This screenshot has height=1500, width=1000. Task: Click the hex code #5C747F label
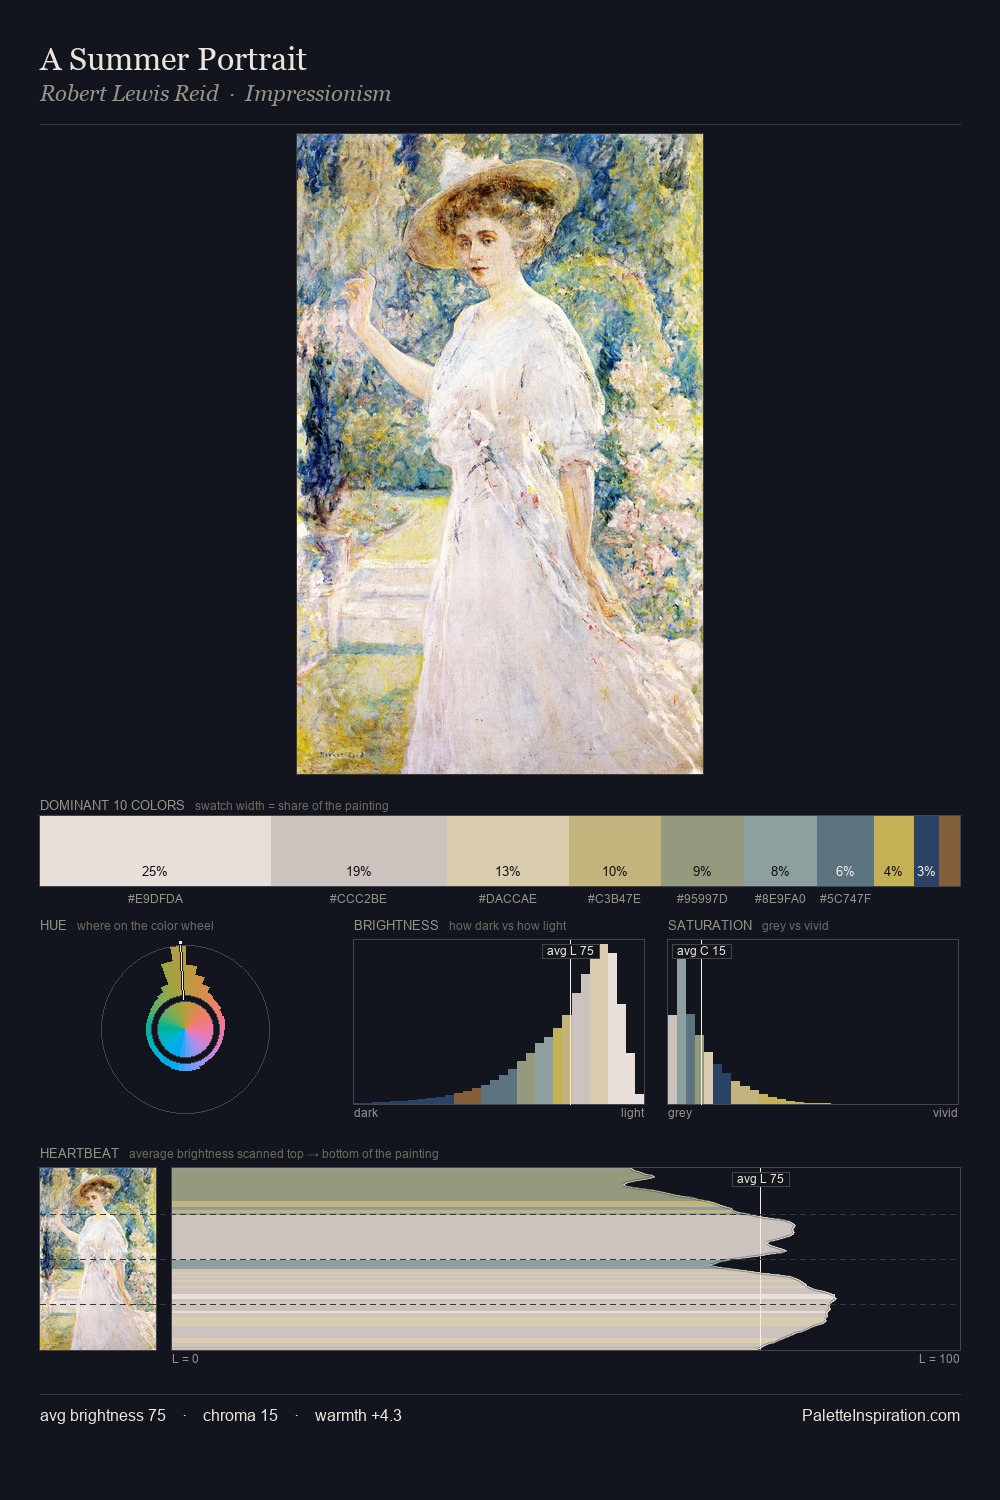click(x=845, y=899)
